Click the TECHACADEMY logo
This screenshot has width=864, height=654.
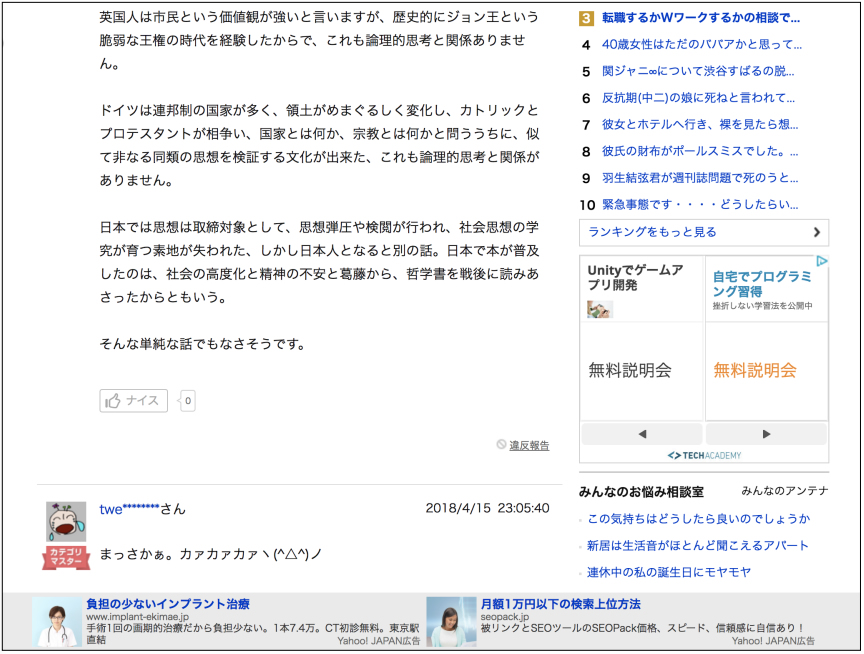[x=704, y=456]
